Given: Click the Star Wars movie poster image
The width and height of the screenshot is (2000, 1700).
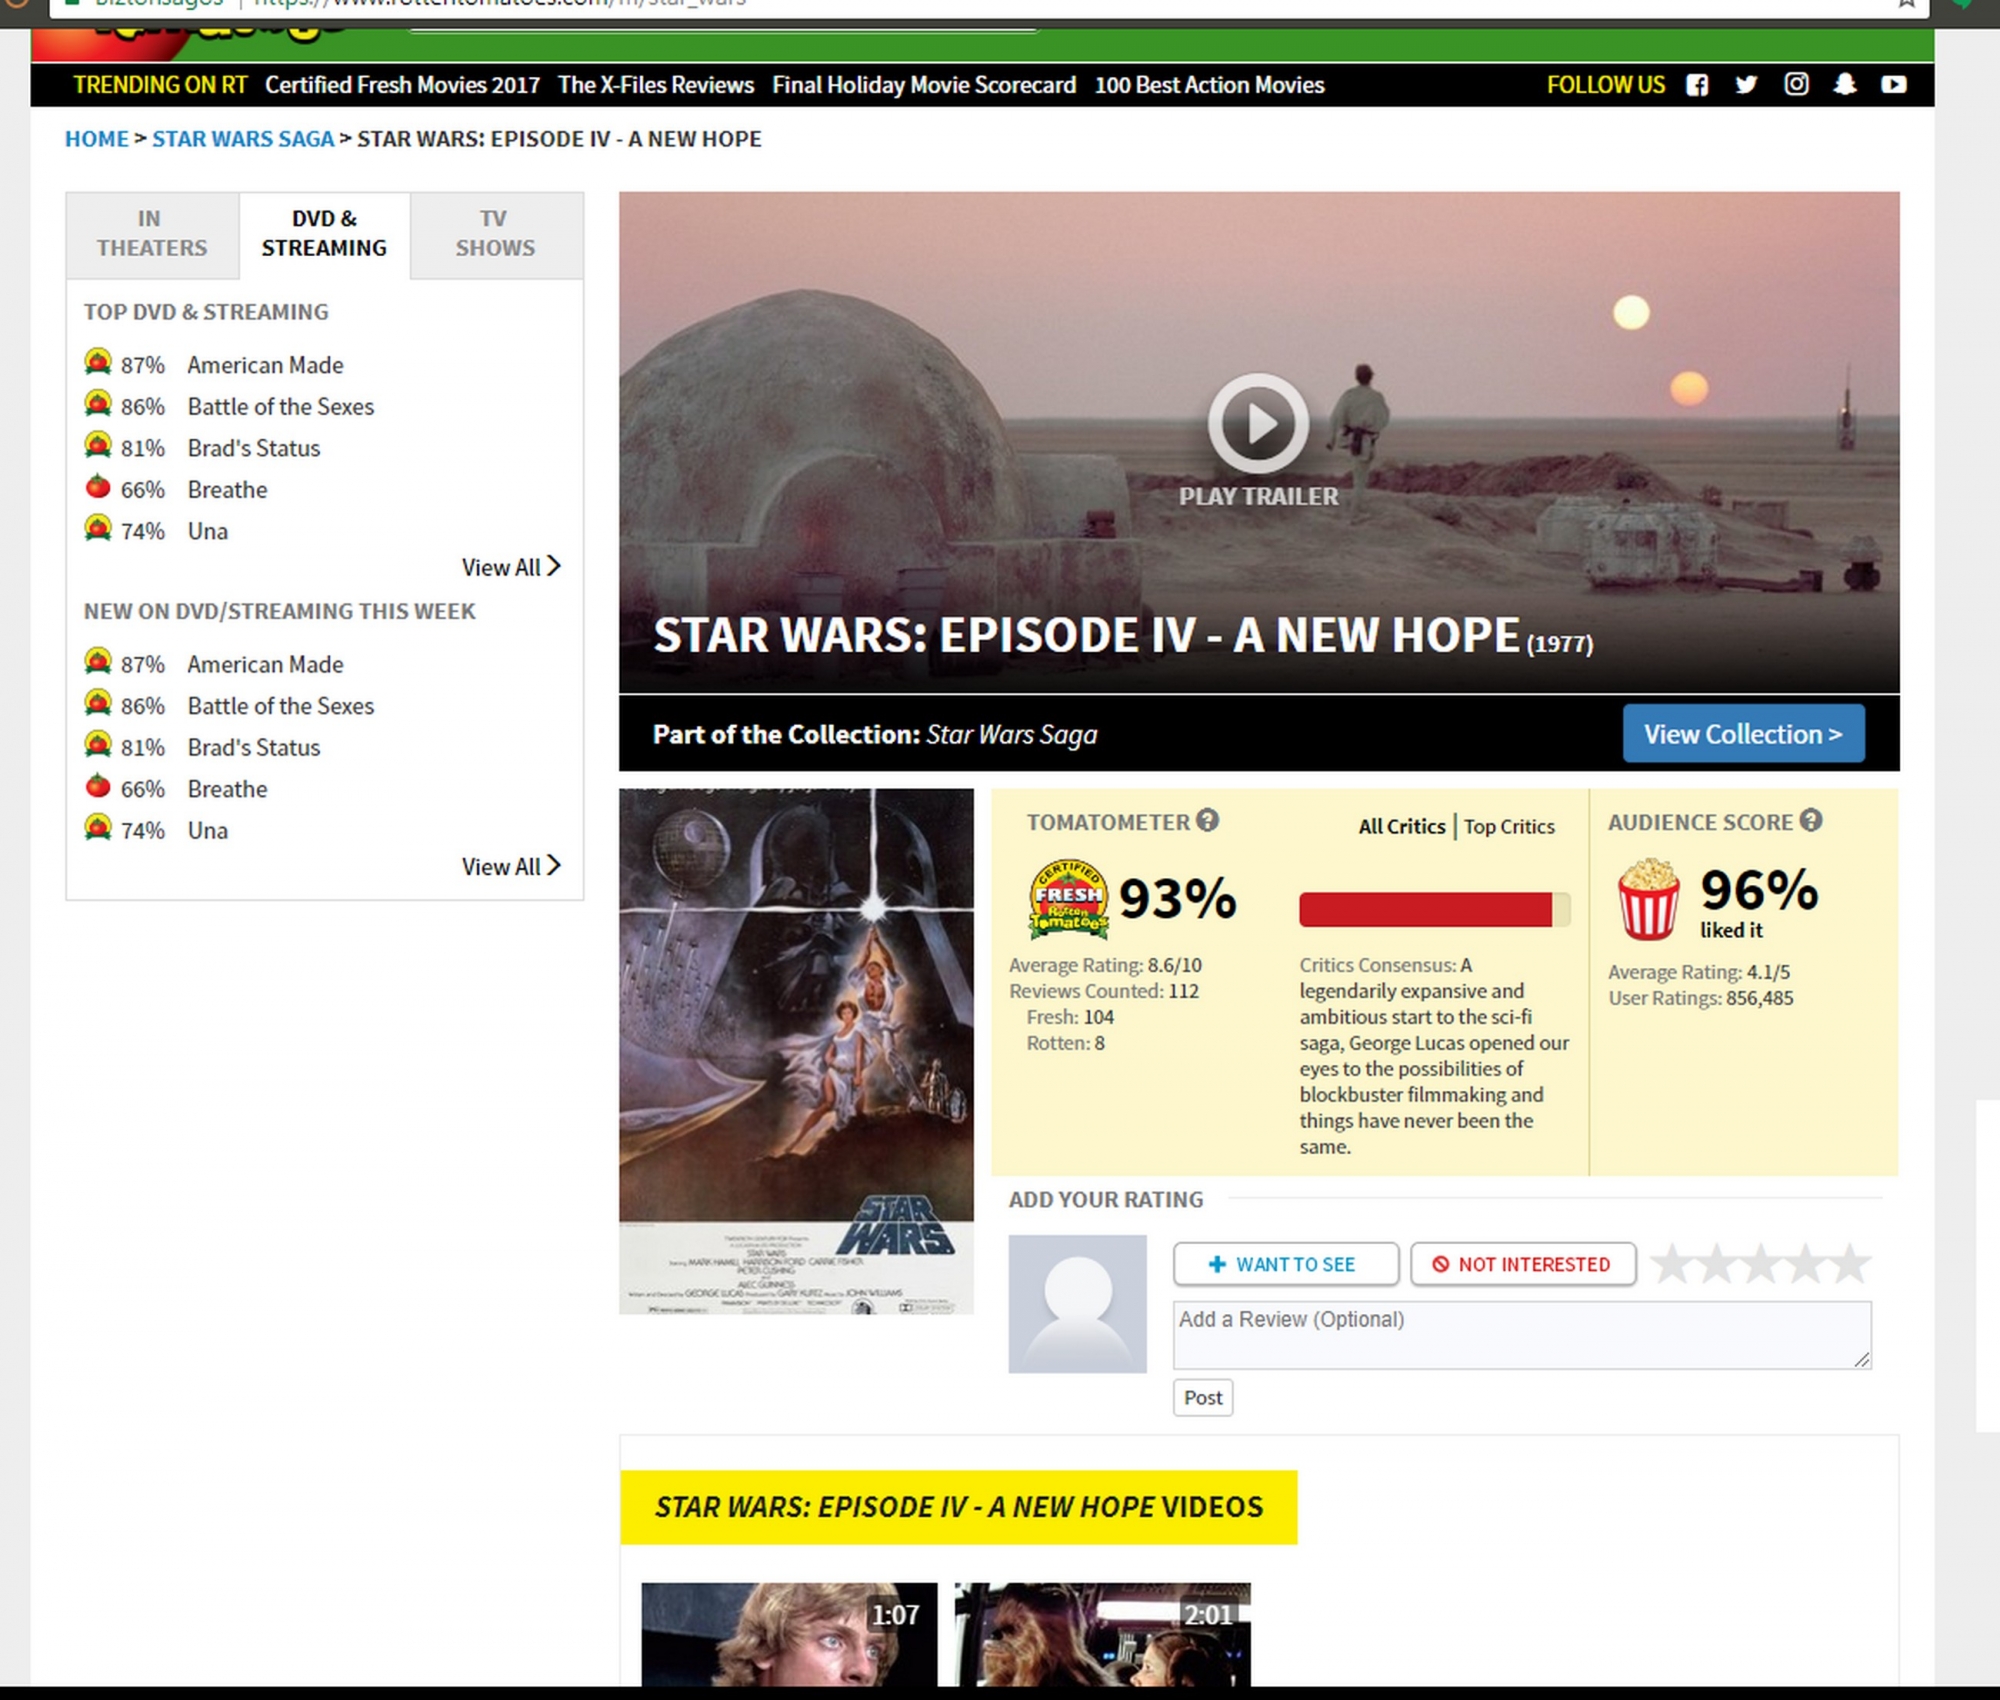Looking at the screenshot, I should coord(796,1052).
